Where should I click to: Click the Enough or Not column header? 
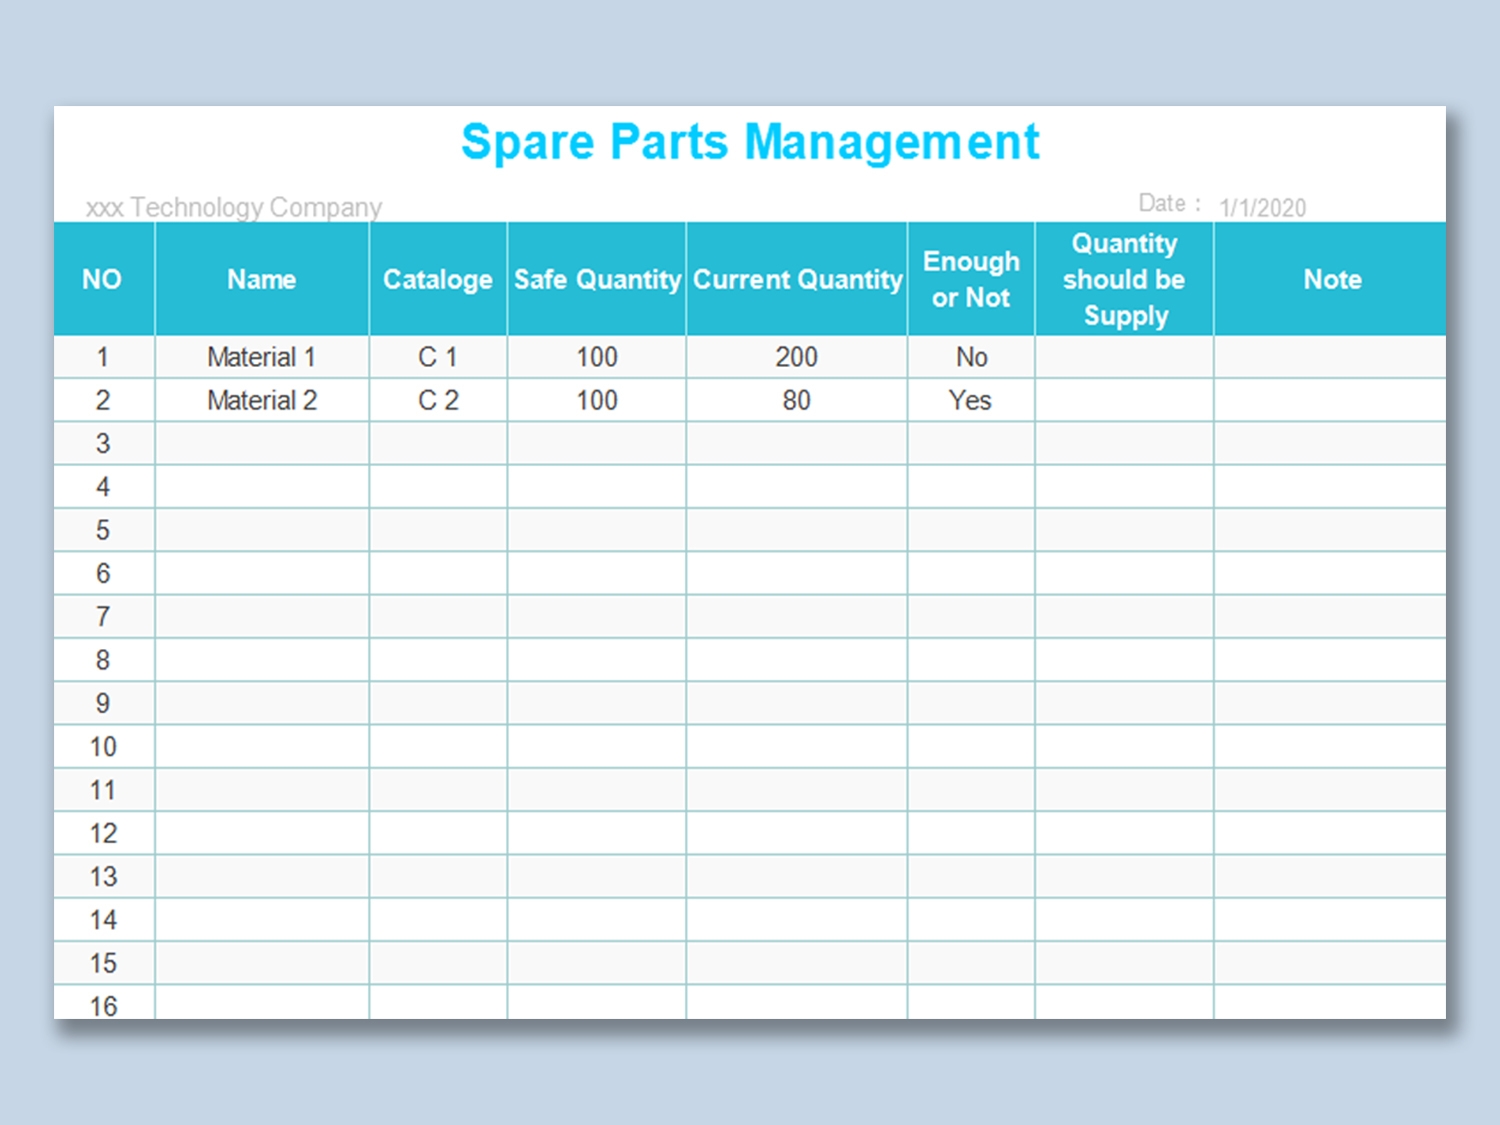(x=970, y=279)
